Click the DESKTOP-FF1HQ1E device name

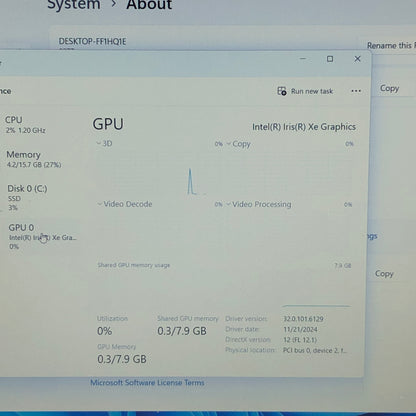point(92,42)
